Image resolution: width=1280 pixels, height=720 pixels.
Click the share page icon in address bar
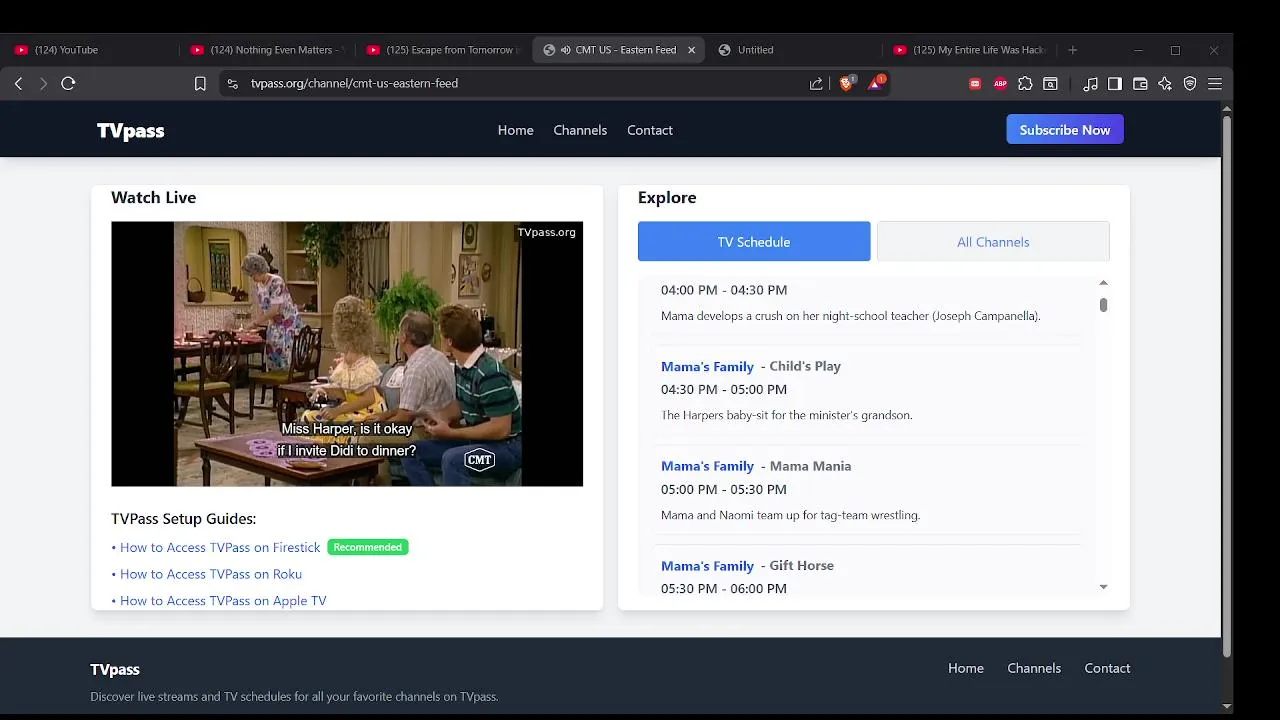coord(816,84)
